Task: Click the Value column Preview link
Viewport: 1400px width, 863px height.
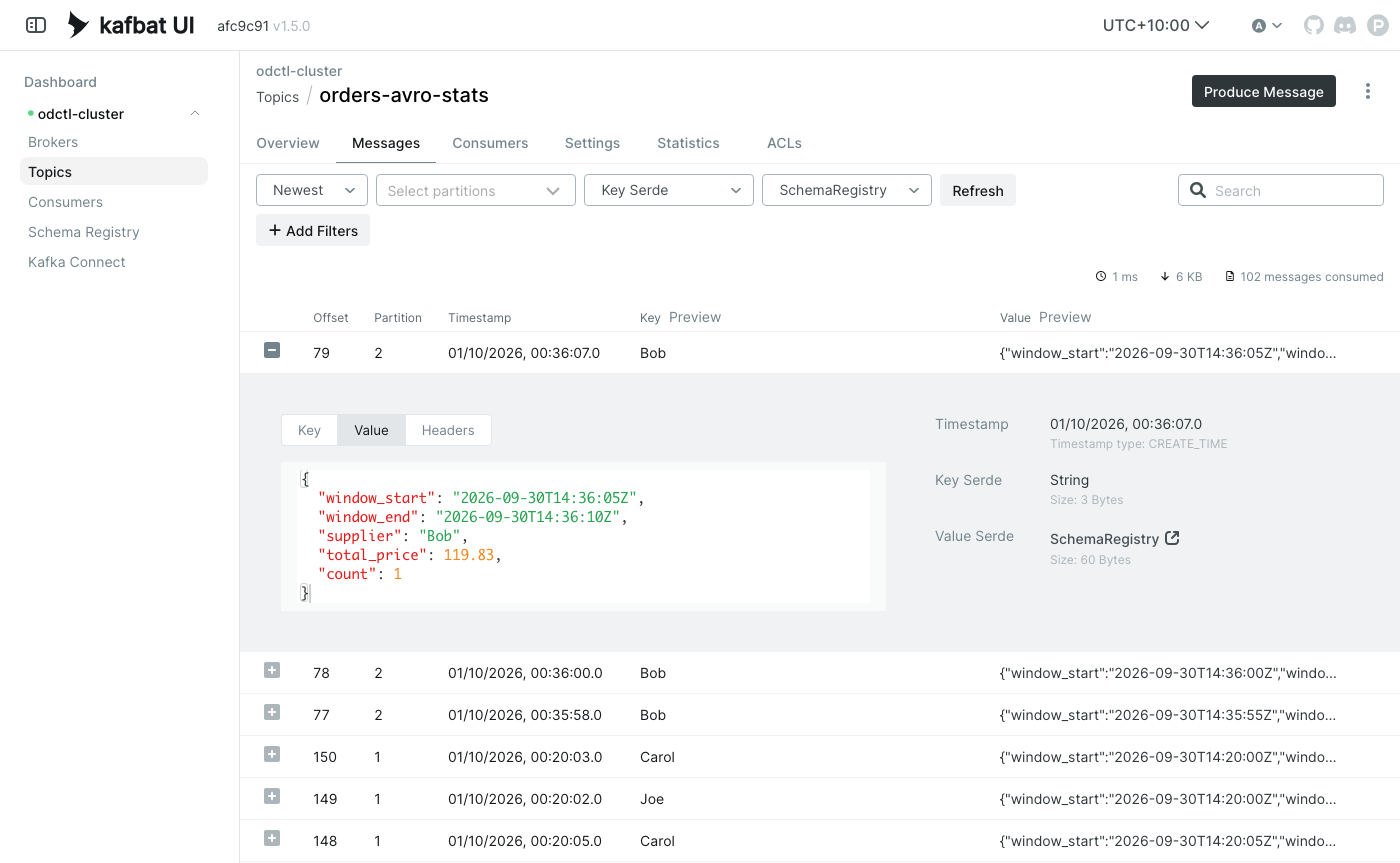Action: [1065, 317]
